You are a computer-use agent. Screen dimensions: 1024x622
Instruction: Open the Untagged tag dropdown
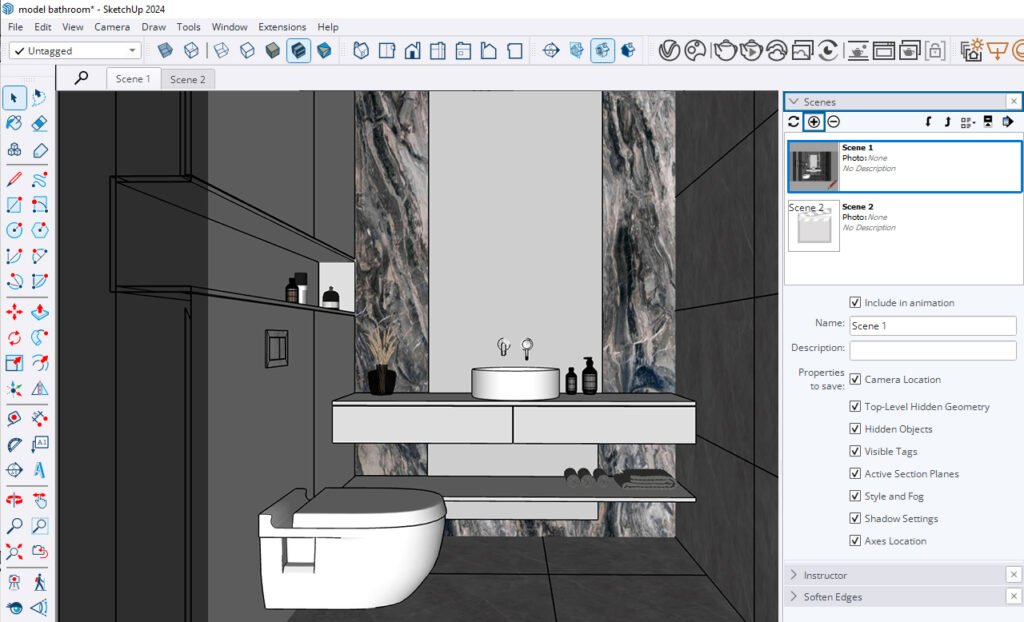point(75,51)
